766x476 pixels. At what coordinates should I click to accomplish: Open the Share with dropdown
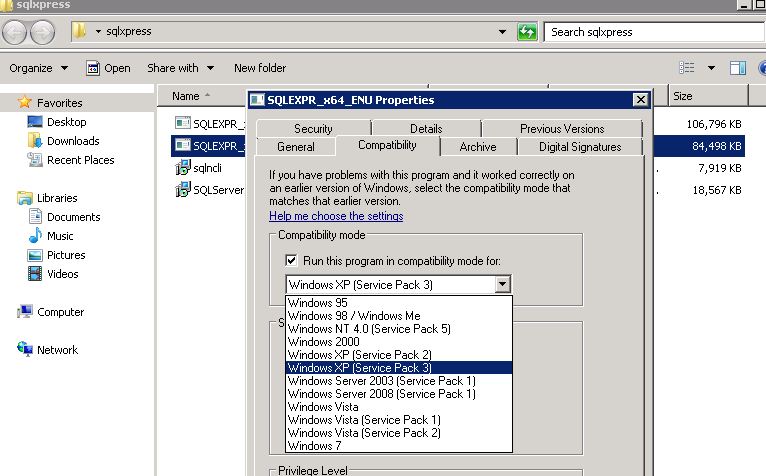click(x=180, y=68)
